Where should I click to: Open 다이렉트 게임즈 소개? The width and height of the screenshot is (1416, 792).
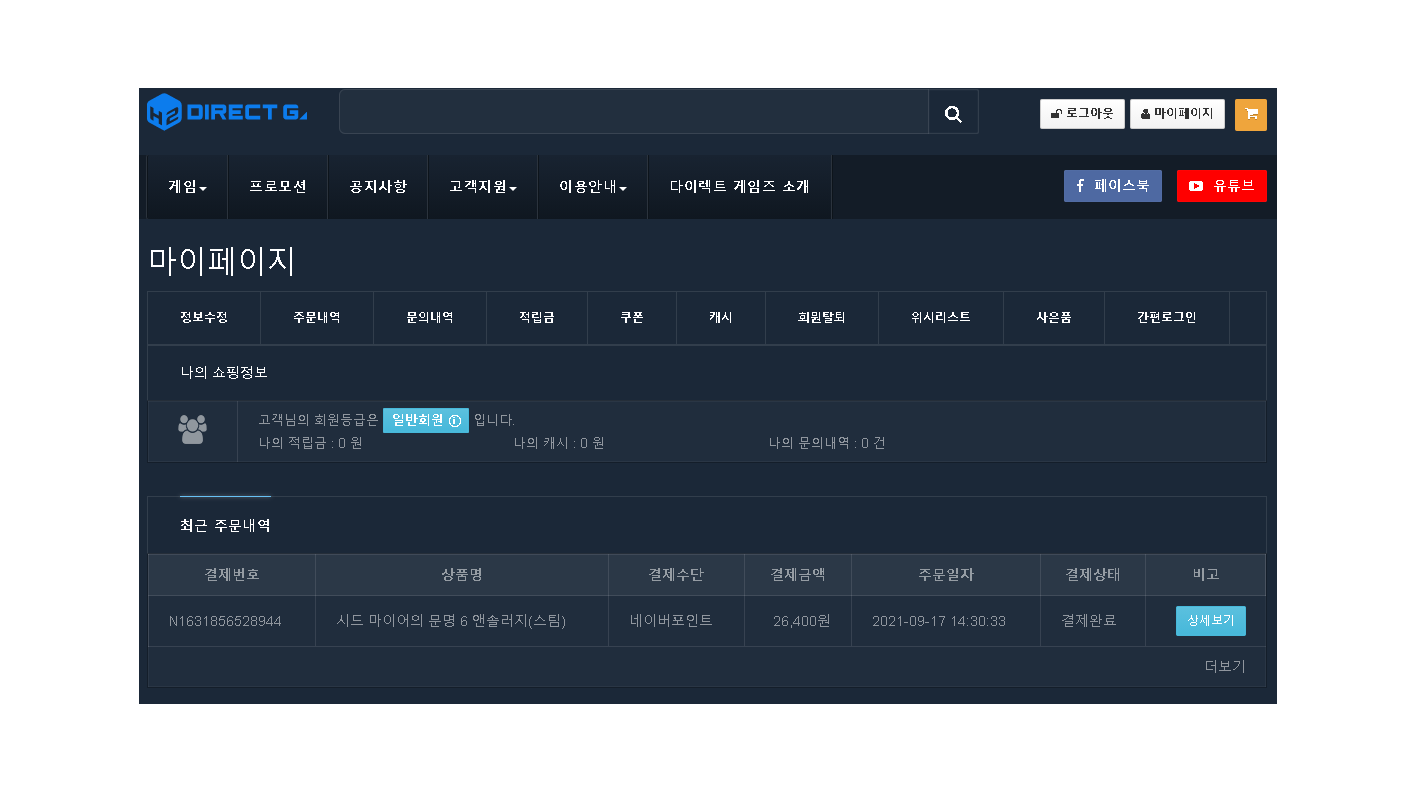(739, 187)
